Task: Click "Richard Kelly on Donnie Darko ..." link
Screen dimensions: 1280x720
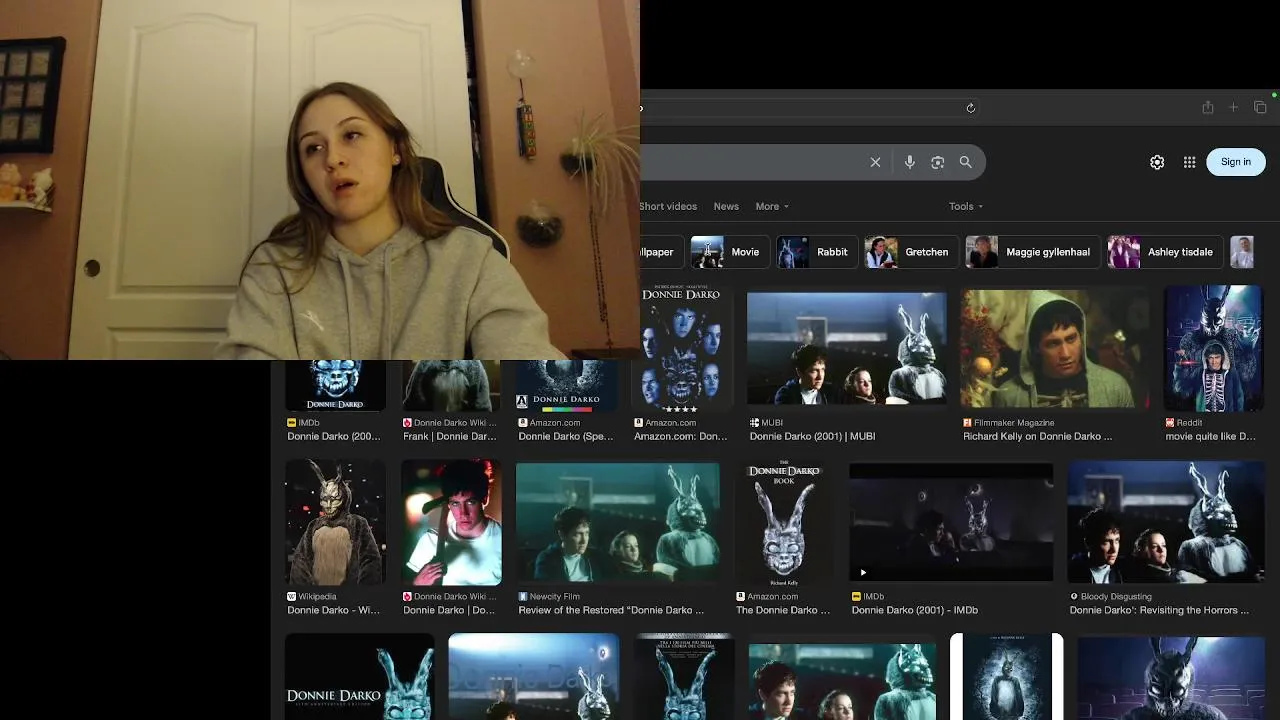Action: (1037, 436)
